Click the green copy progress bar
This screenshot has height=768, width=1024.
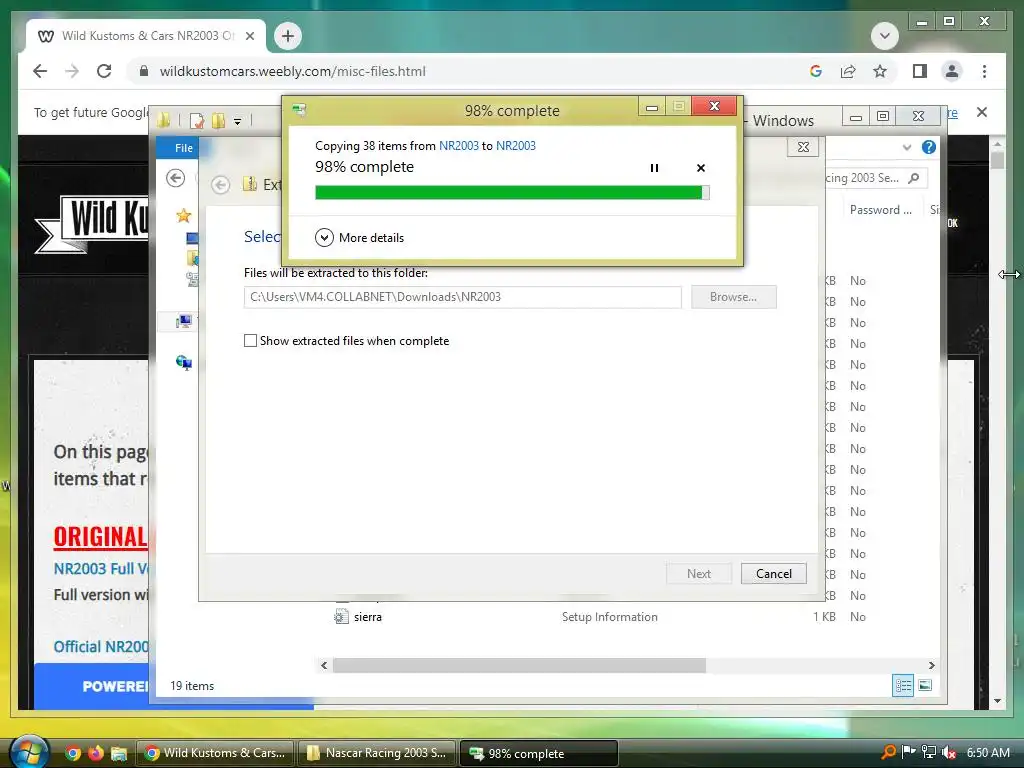point(512,192)
